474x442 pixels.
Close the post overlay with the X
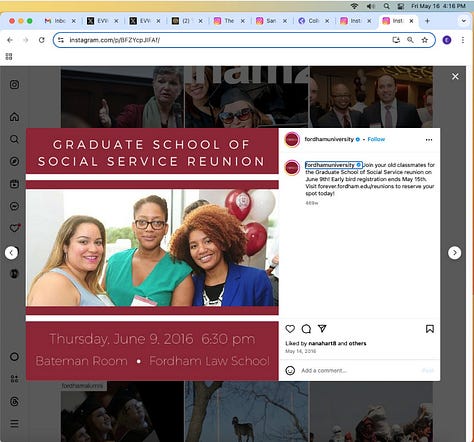(x=455, y=76)
